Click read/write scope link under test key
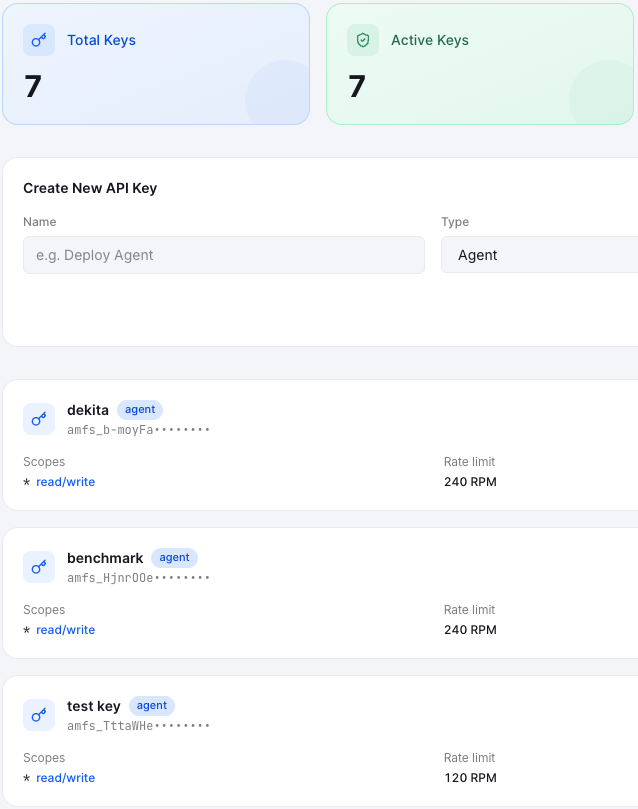 (66, 778)
